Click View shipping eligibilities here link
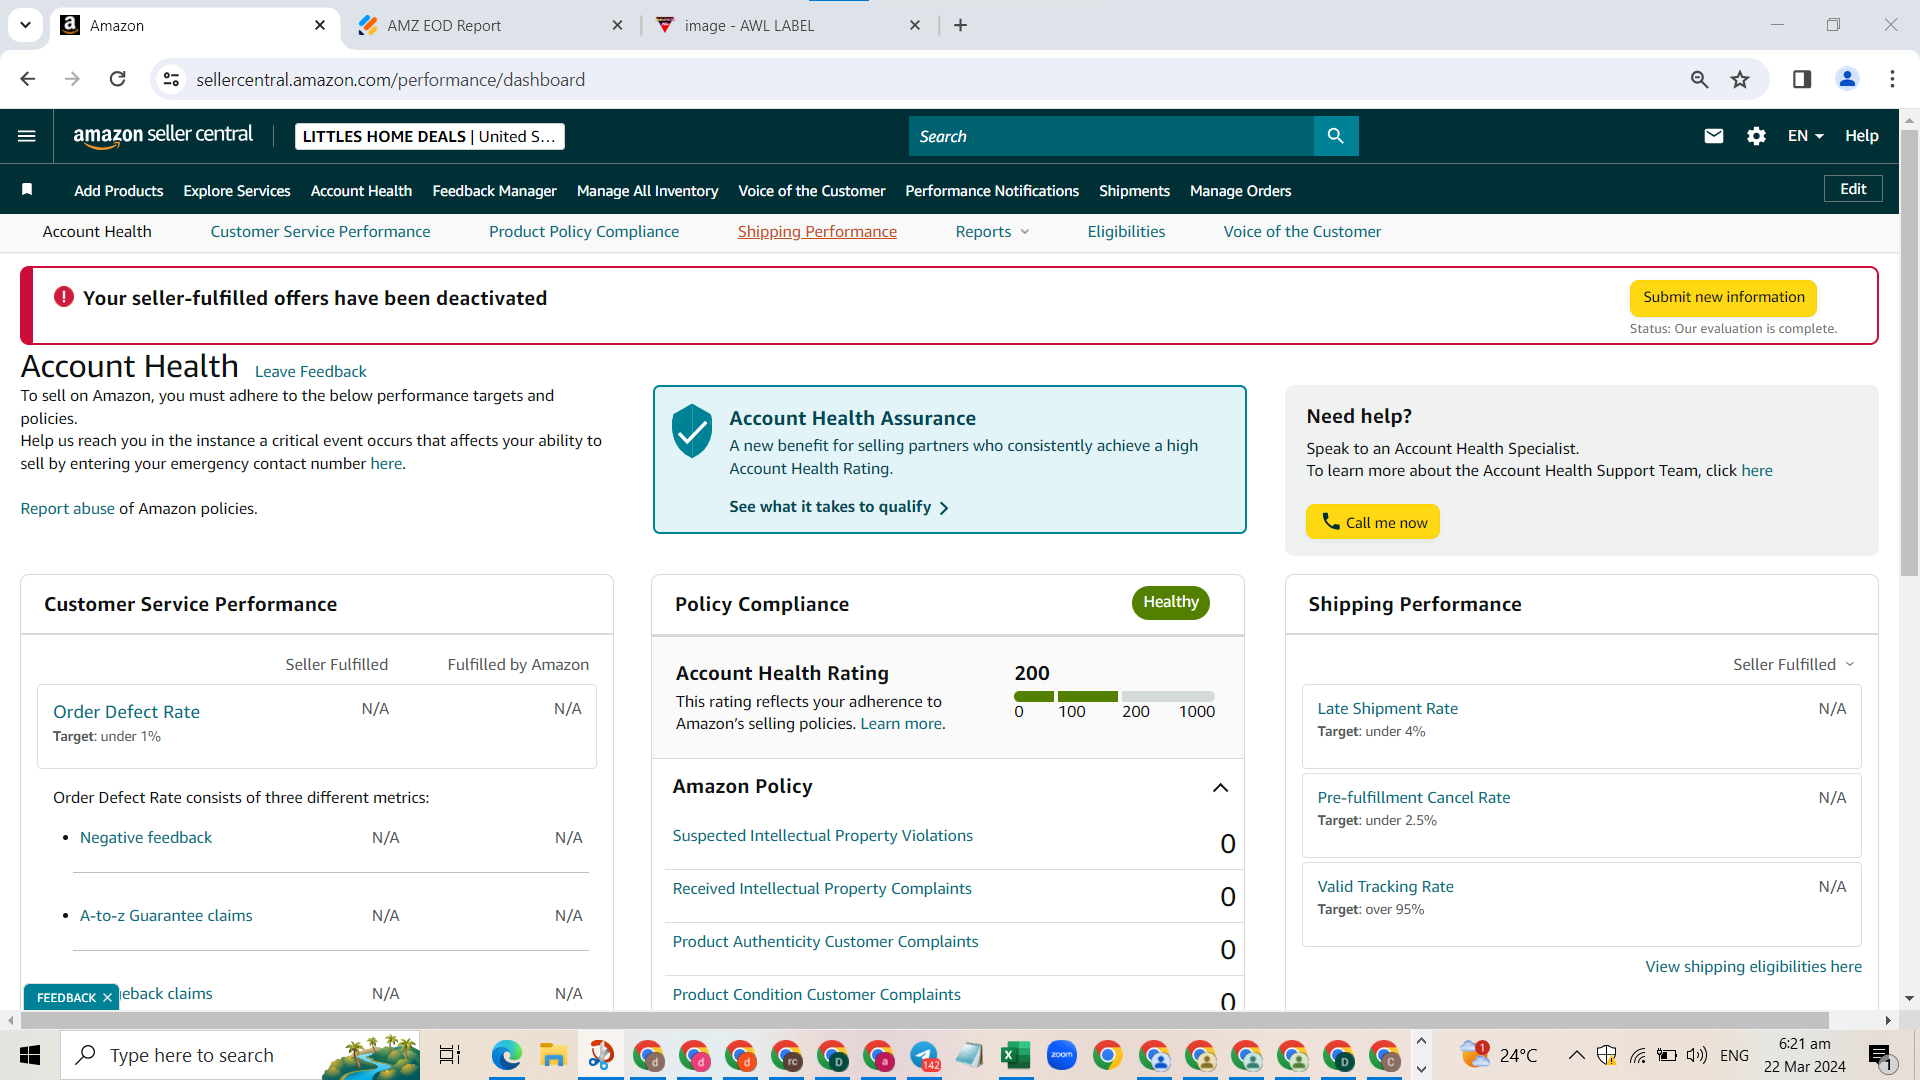Screen dimensions: 1920x1080 [1753, 967]
